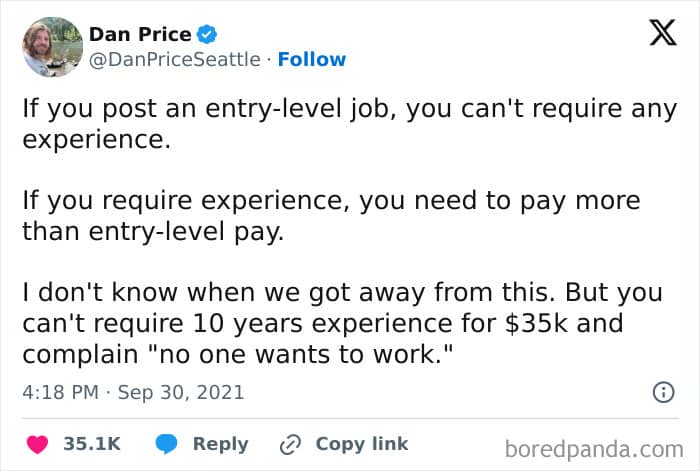The image size is (700, 471).
Task: Click the entry-level job paragraph
Action: coord(350,124)
